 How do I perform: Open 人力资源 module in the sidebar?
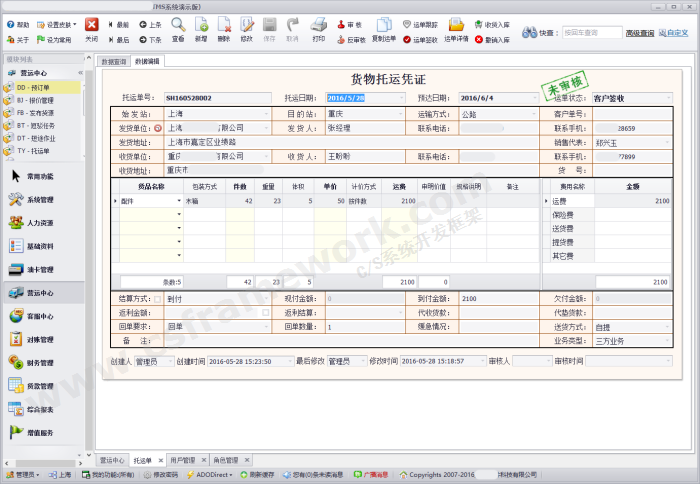pos(38,223)
